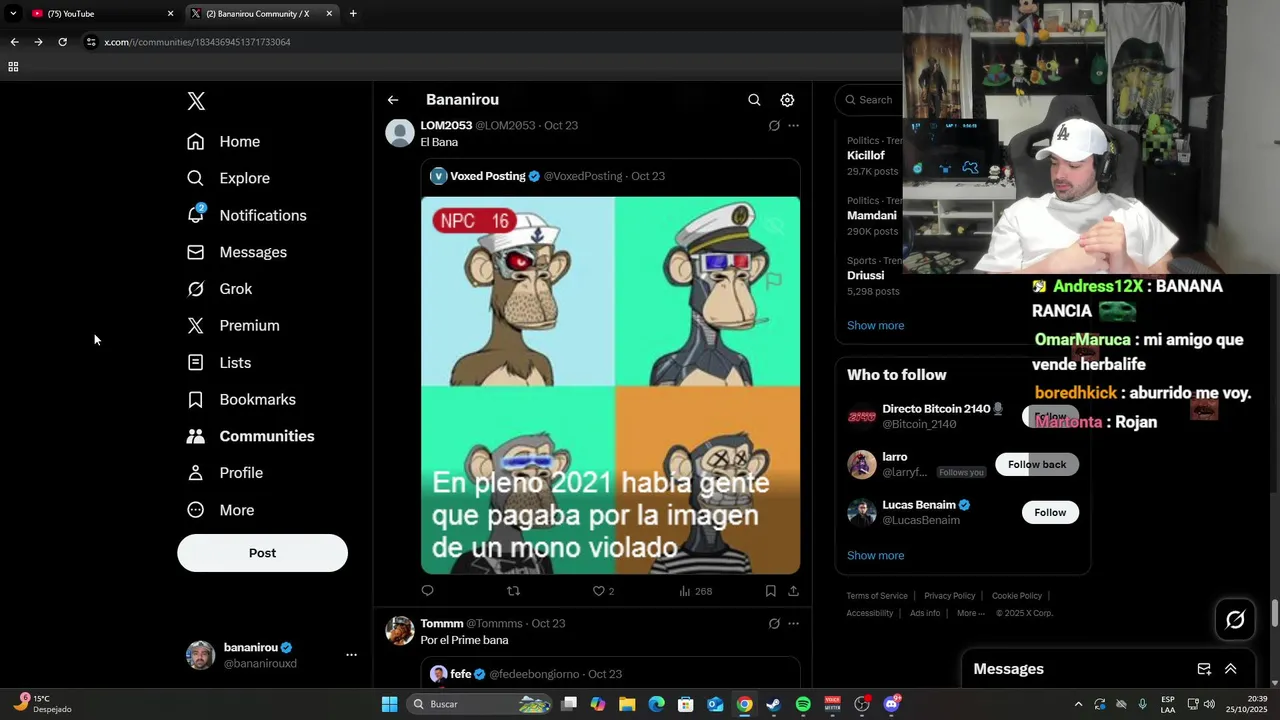Screen dimensions: 1280x720
Task: Open Grok from the sidebar
Action: click(220, 289)
